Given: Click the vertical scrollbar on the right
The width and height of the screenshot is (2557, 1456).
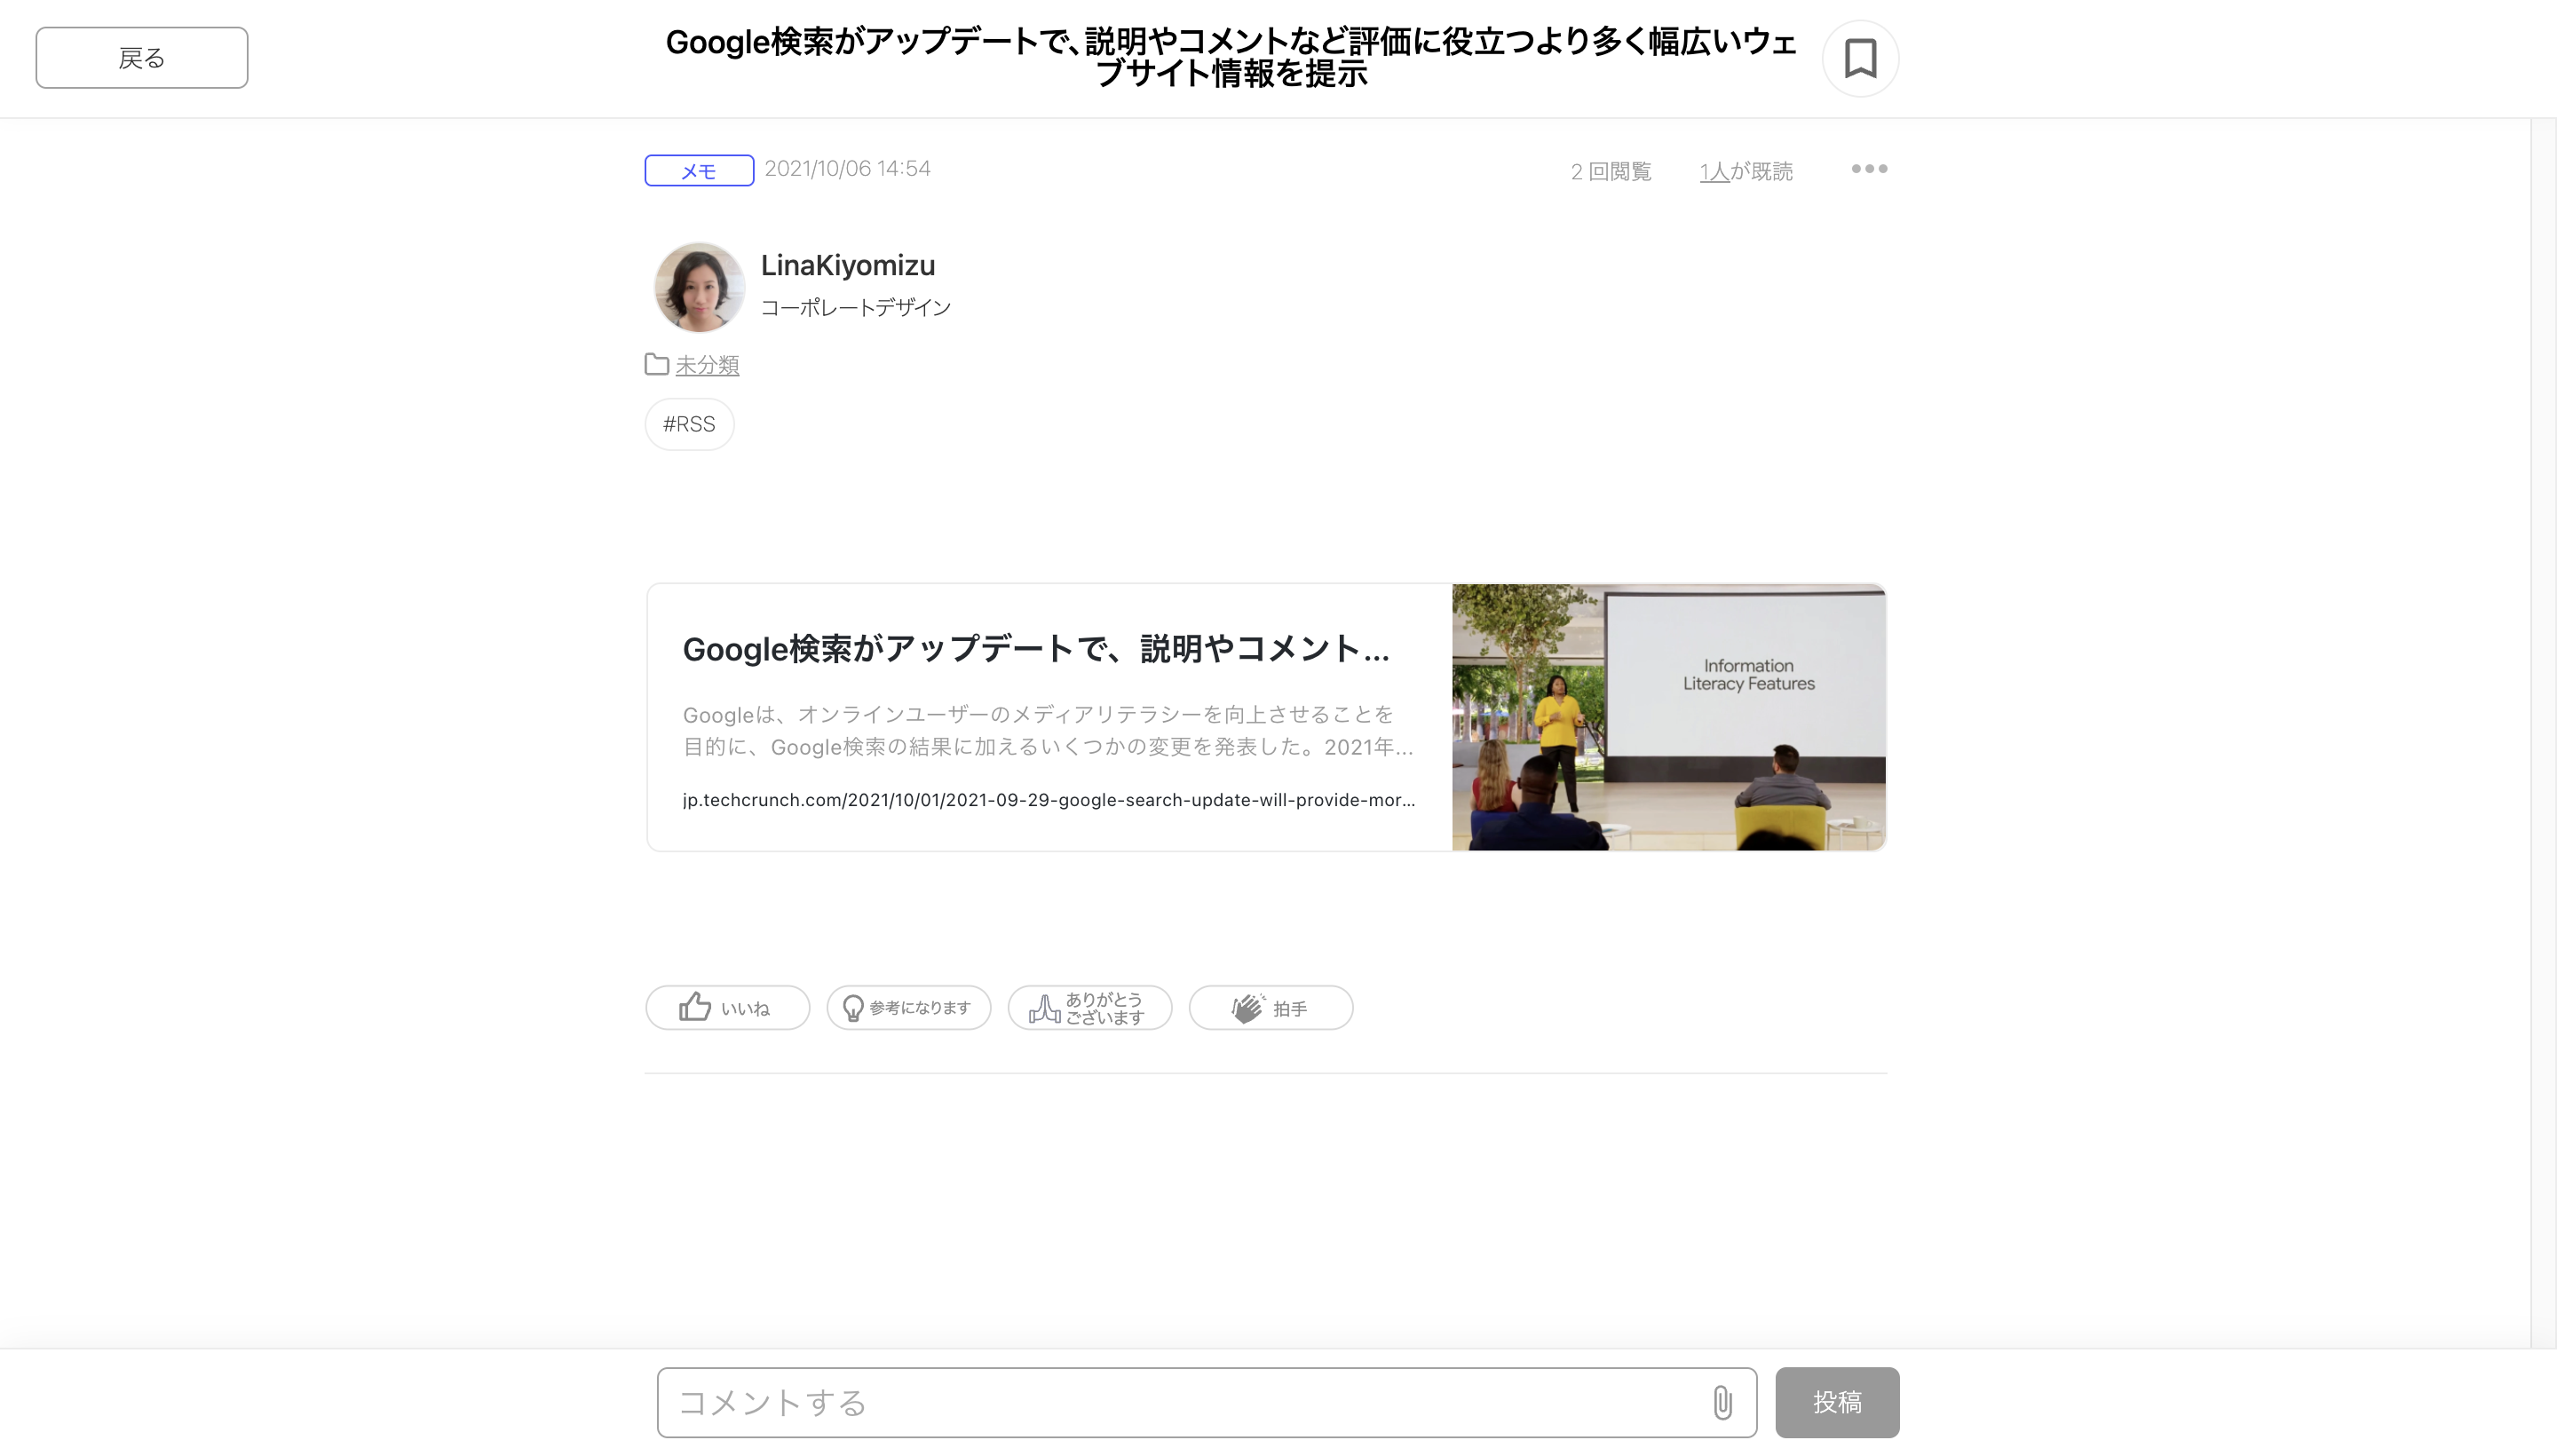Looking at the screenshot, I should 2543,733.
